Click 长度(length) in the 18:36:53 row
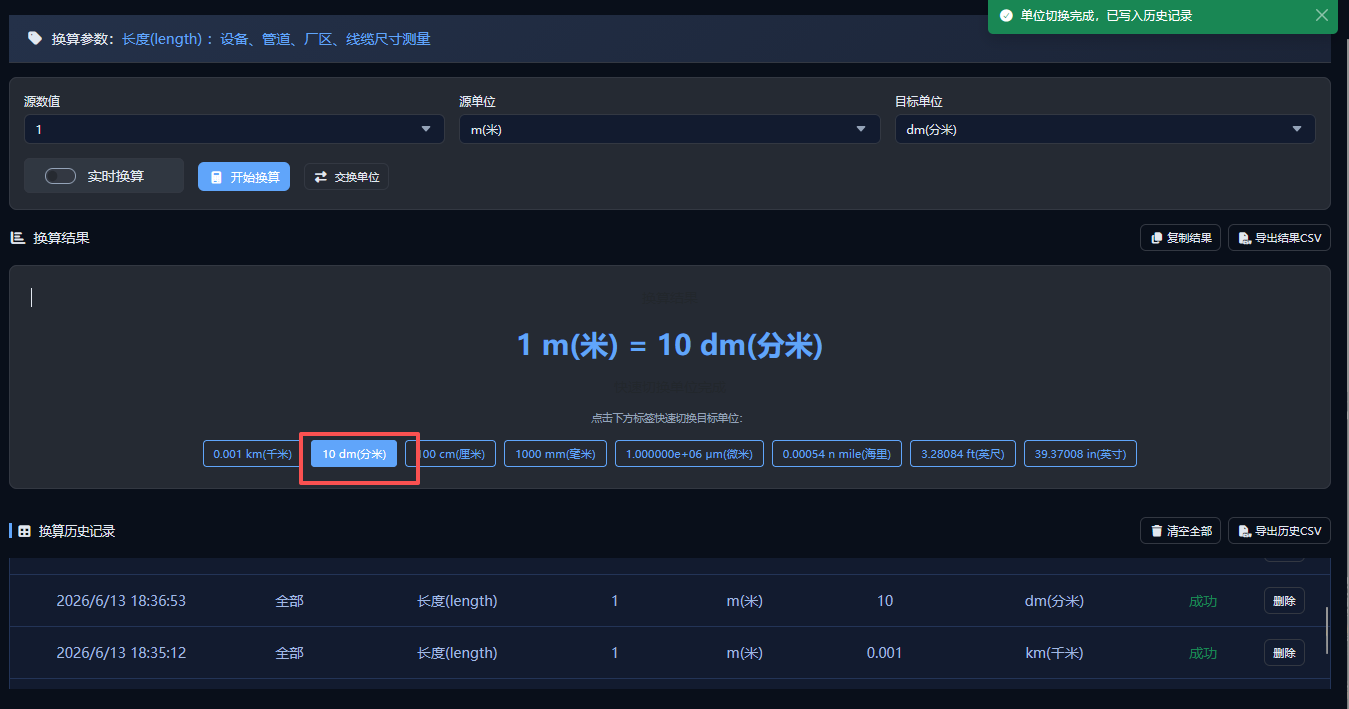This screenshot has width=1349, height=709. pos(457,601)
